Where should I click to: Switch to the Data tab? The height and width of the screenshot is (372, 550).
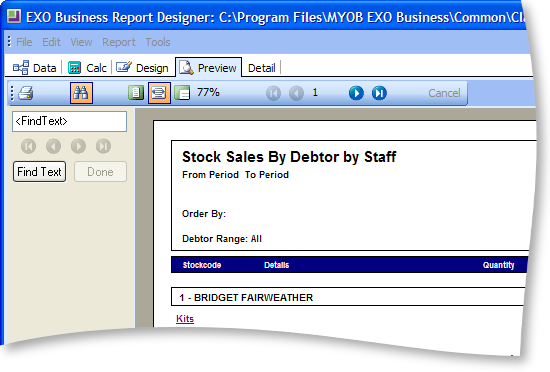tap(34, 68)
